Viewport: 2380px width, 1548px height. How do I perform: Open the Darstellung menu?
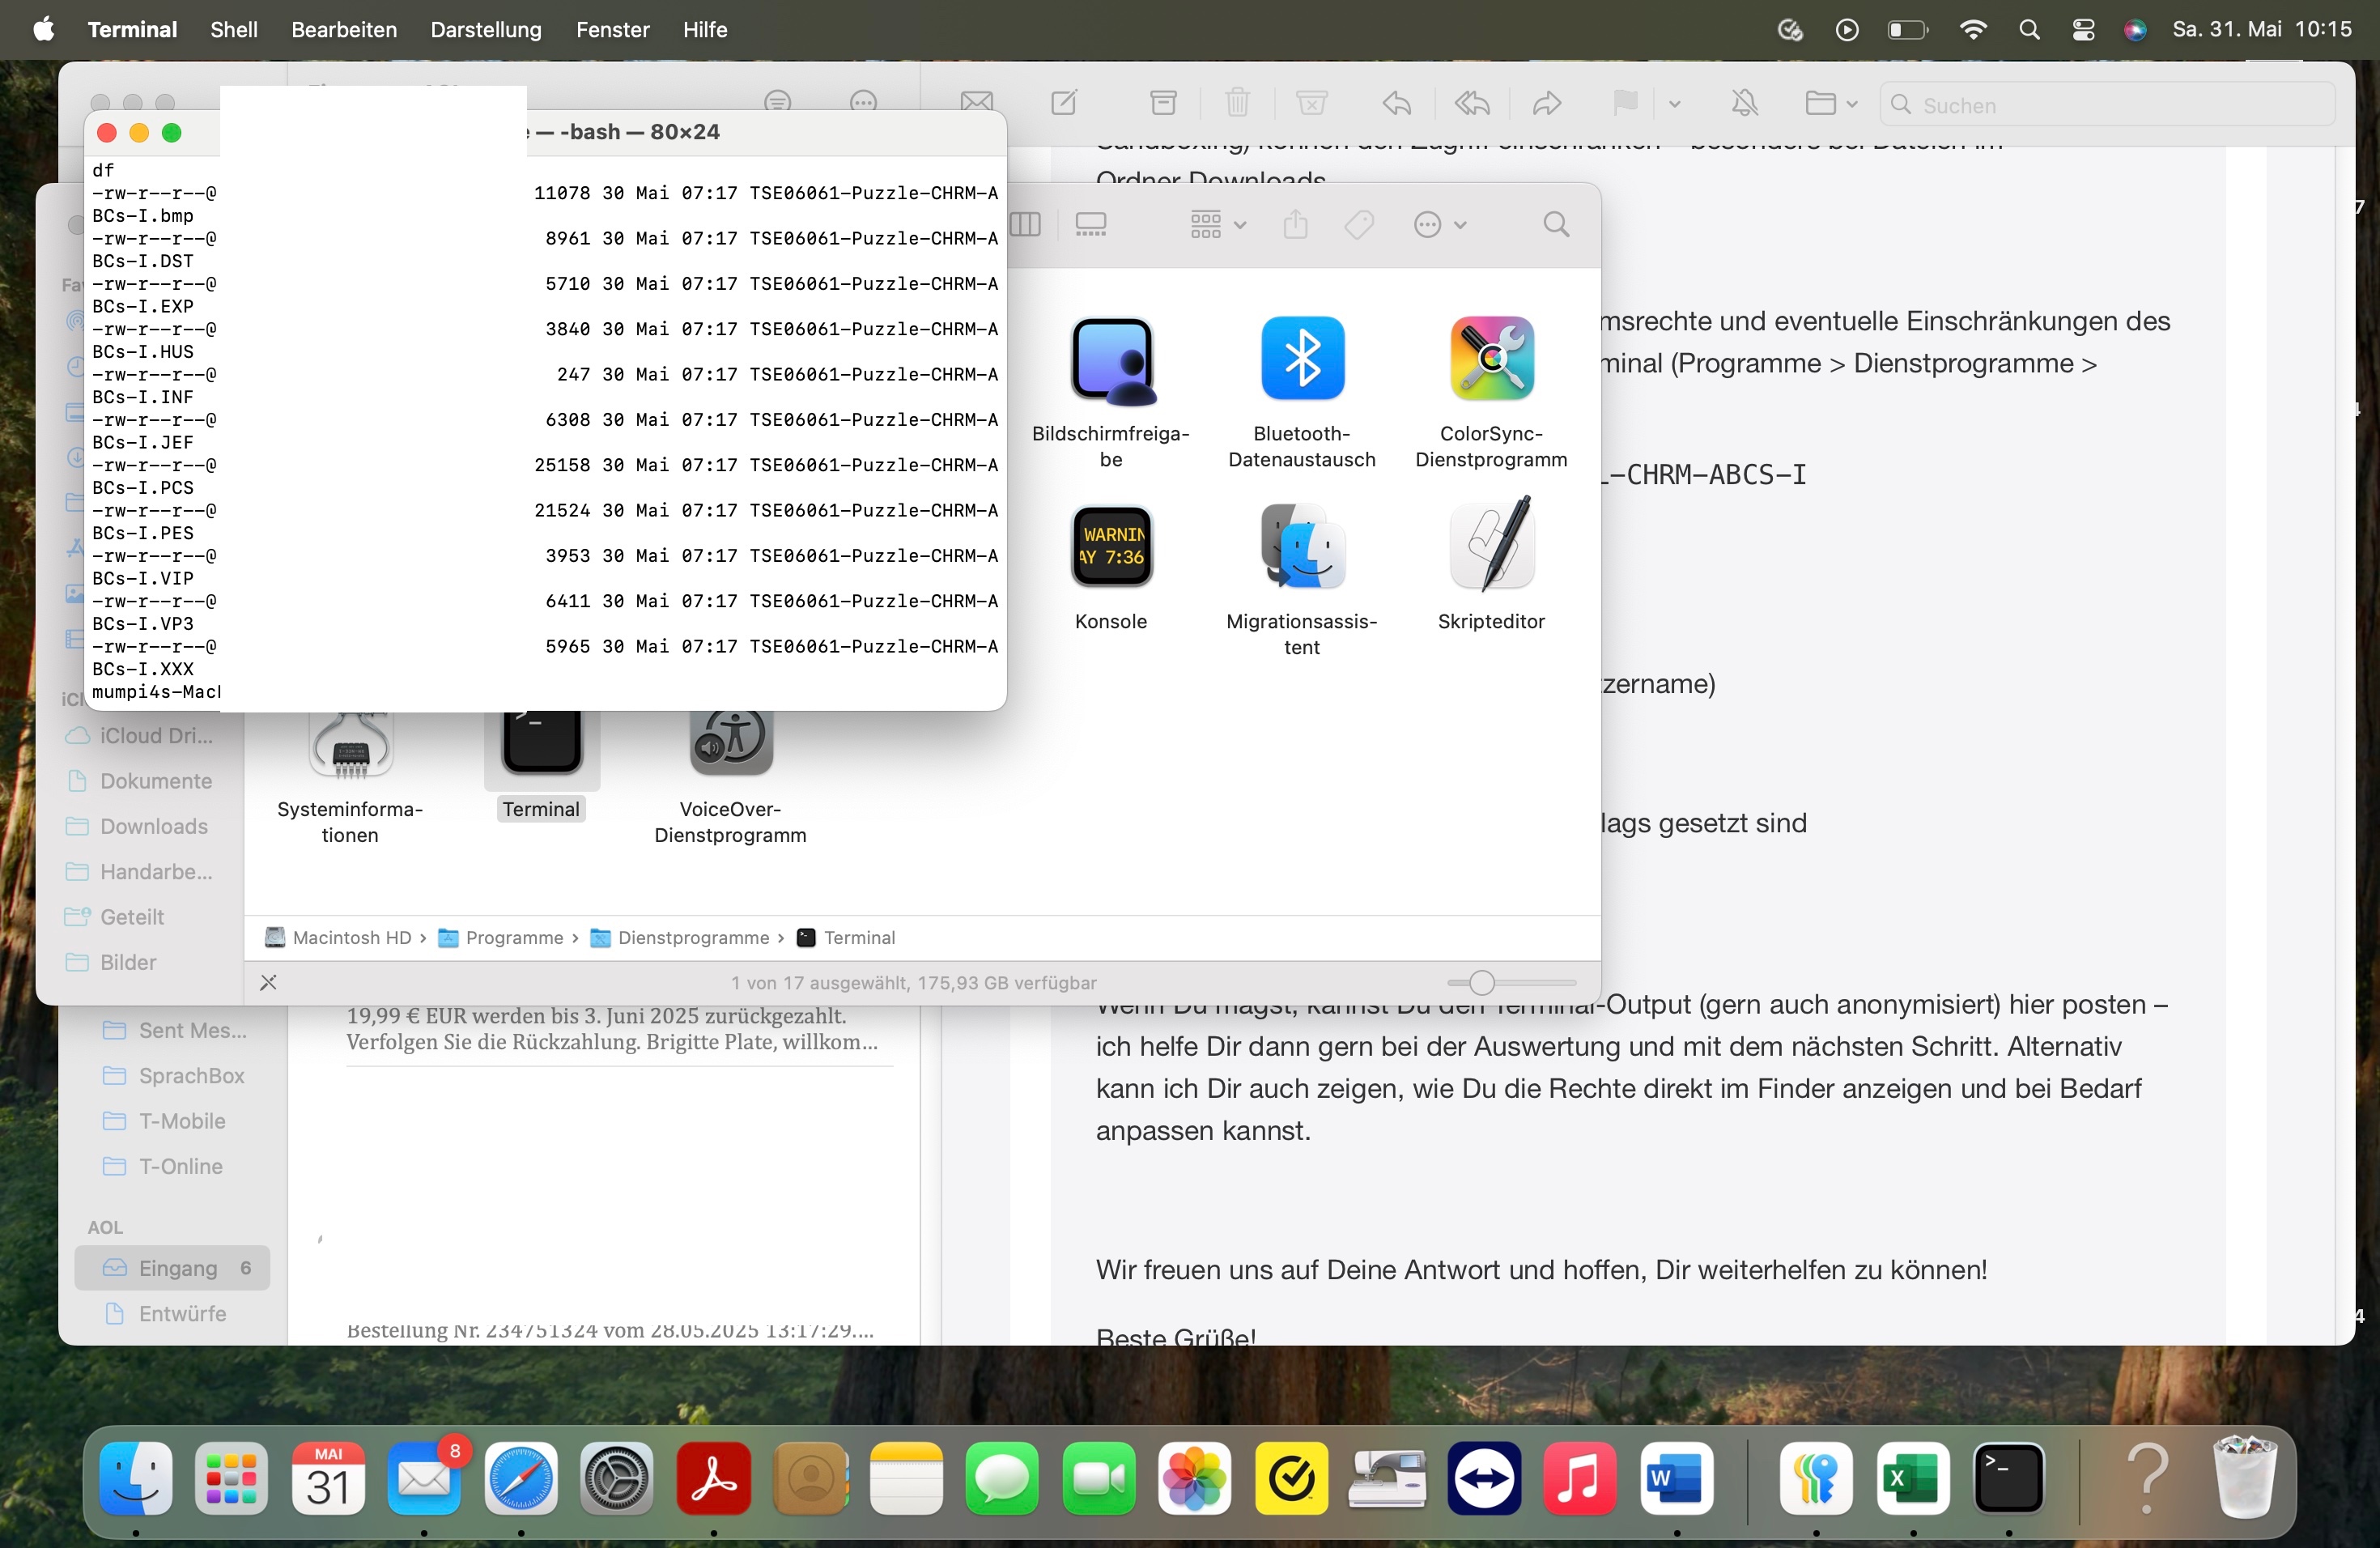tap(486, 29)
